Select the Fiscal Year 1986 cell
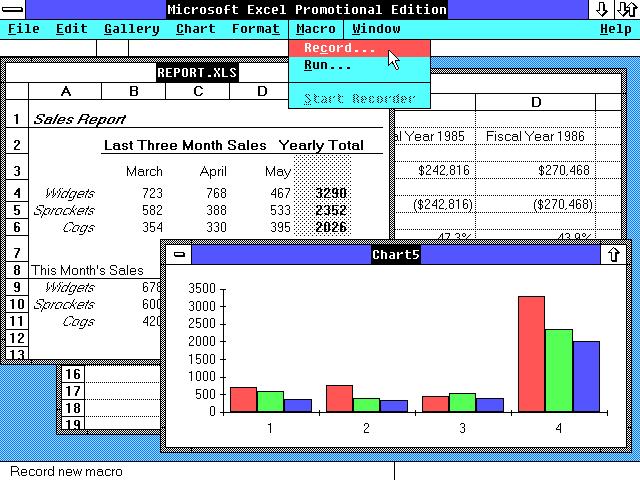Screen dimensions: 640x480 pos(536,136)
